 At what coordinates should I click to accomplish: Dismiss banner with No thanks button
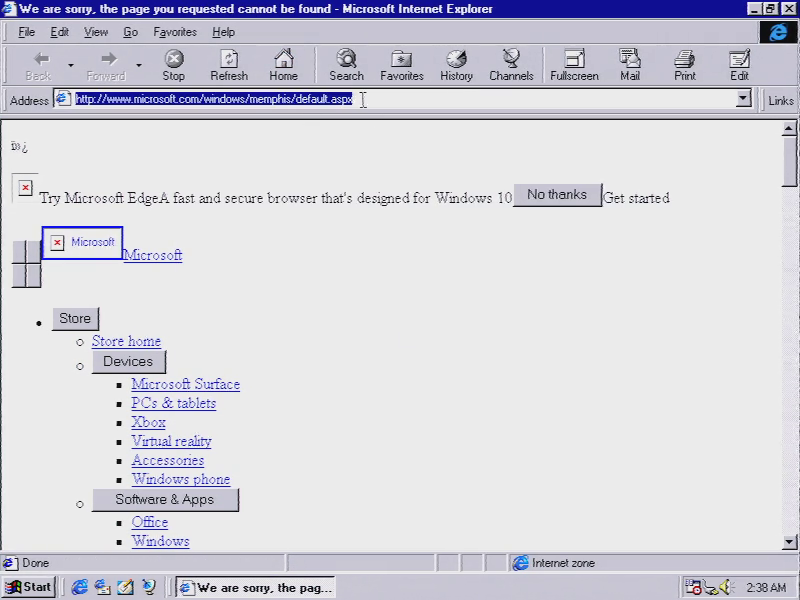[557, 195]
